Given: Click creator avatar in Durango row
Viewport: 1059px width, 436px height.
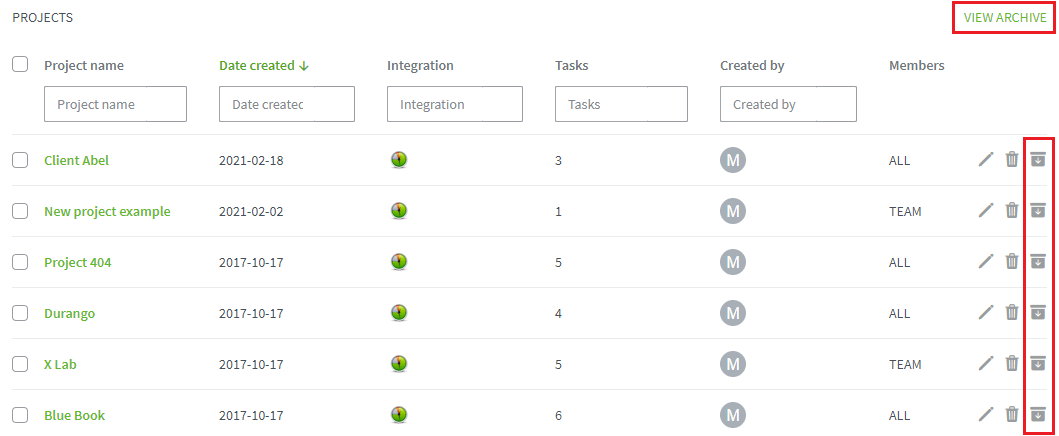Looking at the screenshot, I should click(733, 312).
